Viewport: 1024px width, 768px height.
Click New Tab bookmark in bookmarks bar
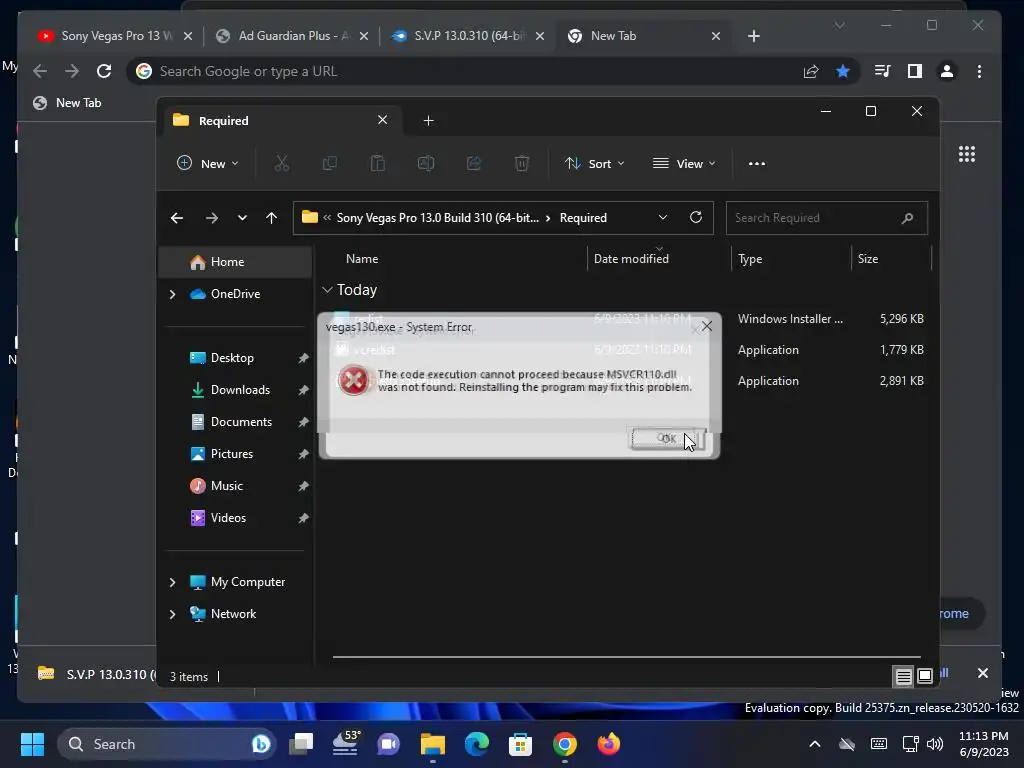68,103
